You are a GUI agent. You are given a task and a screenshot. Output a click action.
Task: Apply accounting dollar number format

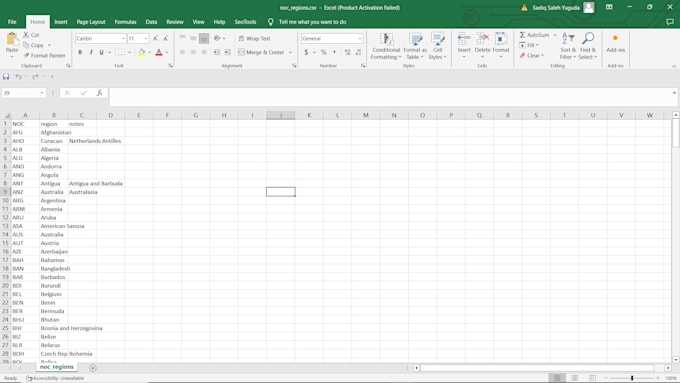coord(306,52)
